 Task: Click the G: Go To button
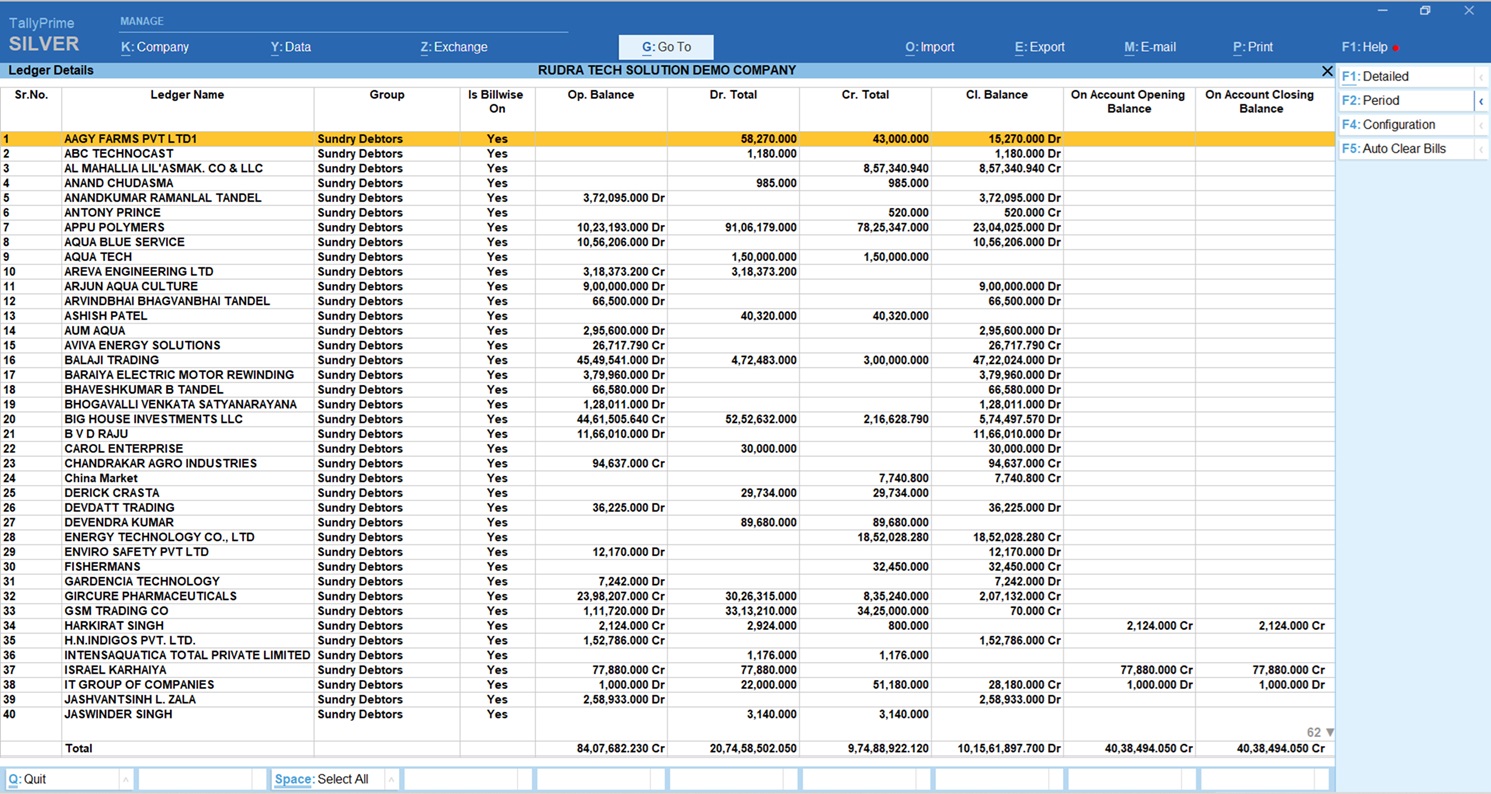click(666, 47)
